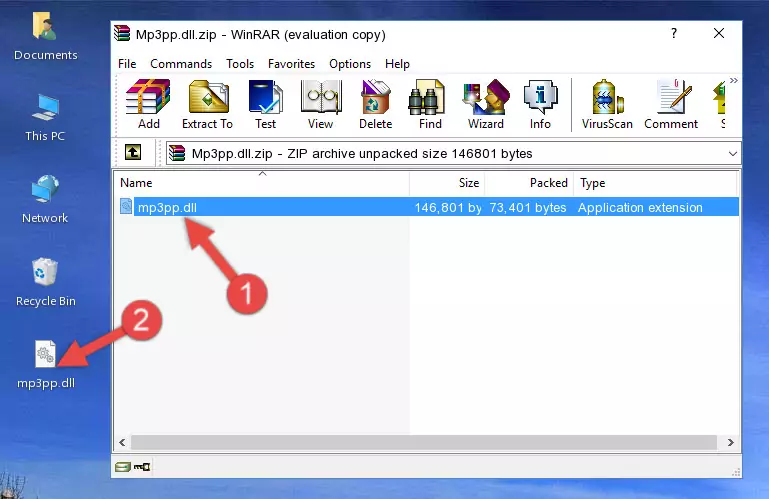The height and width of the screenshot is (499, 769).
Task: Select the Network desktop icon
Action: [x=45, y=200]
